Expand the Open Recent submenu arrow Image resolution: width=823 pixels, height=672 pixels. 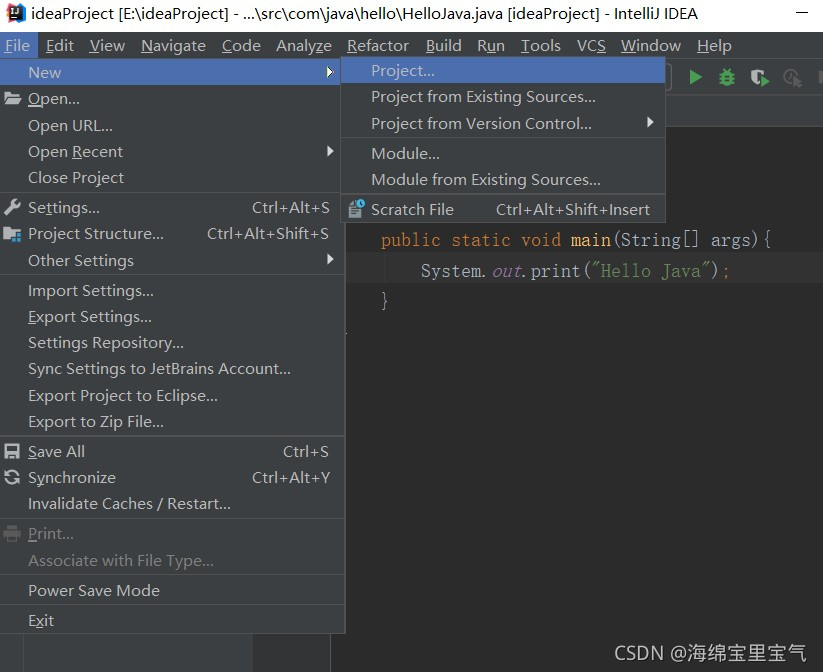330,151
